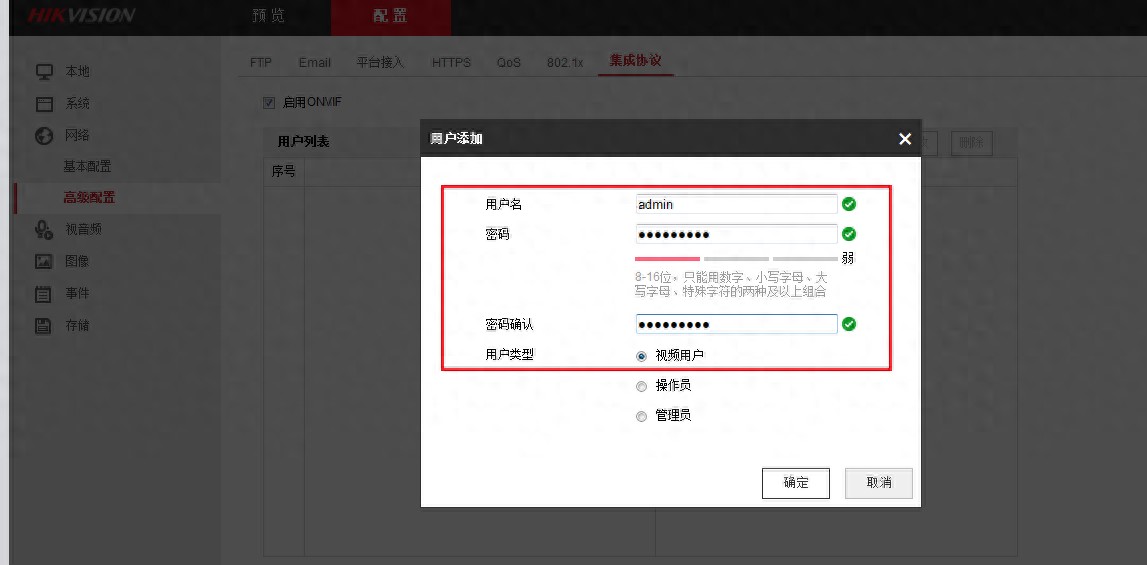
Task: Toggle the 启用ONVIF checkbox
Action: (269, 102)
